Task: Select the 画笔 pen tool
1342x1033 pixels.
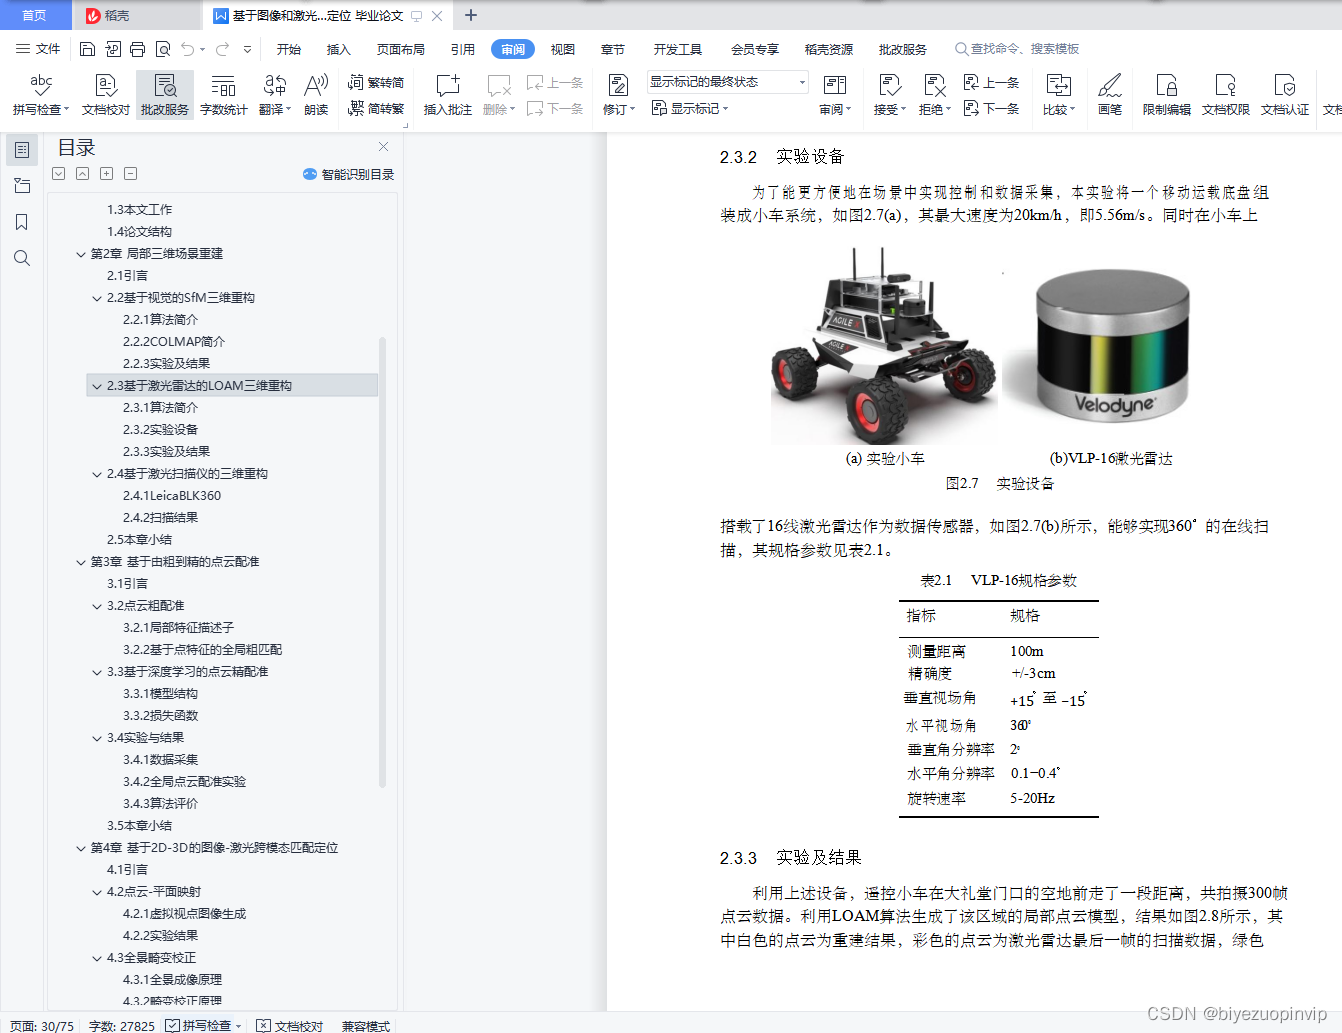Action: [1110, 96]
